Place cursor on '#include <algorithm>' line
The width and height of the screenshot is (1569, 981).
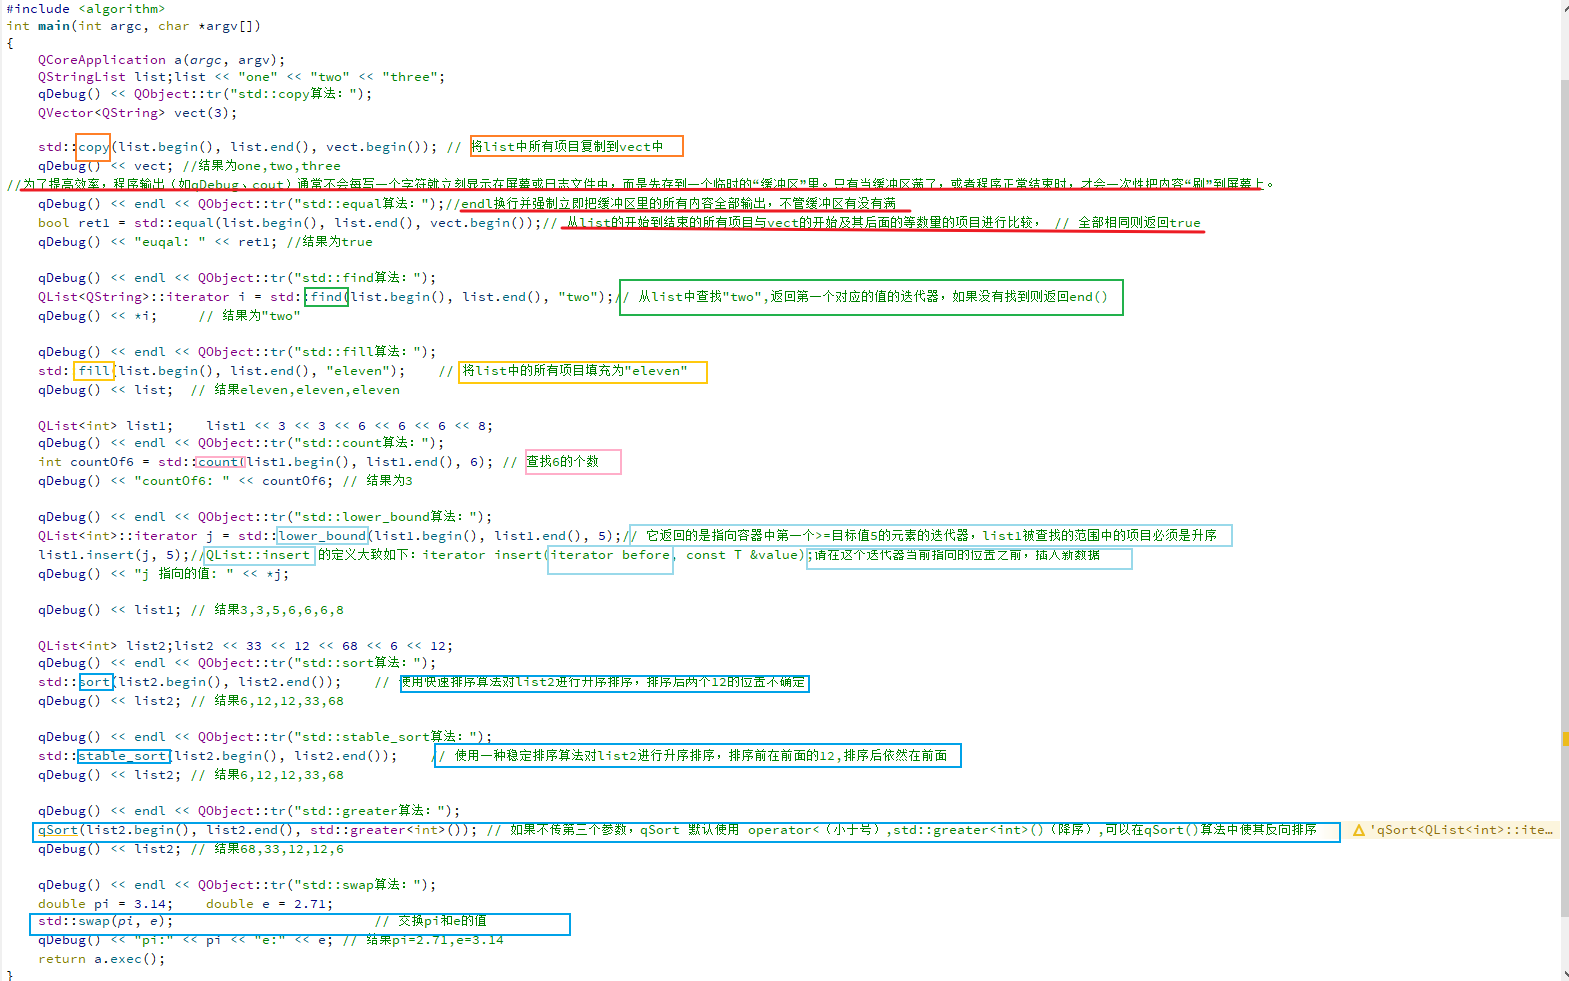point(86,9)
